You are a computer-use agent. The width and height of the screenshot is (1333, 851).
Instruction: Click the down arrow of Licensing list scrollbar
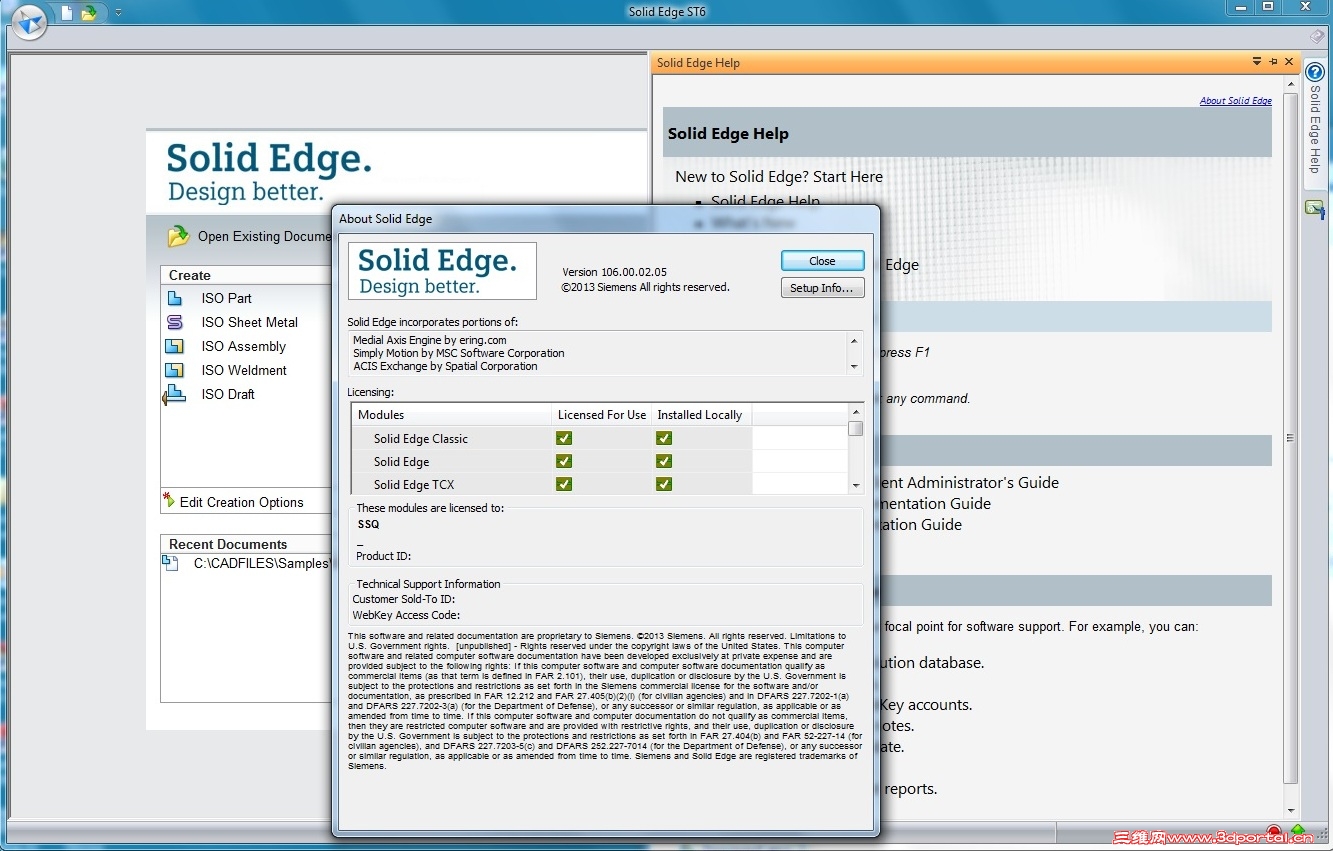coord(856,485)
